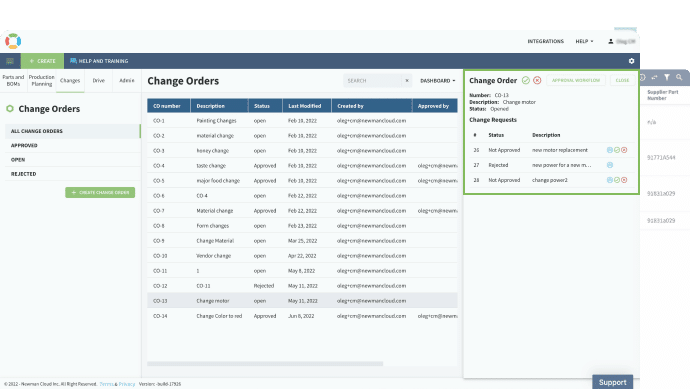Approve change request 26
This screenshot has width=690, height=389.
(617, 150)
